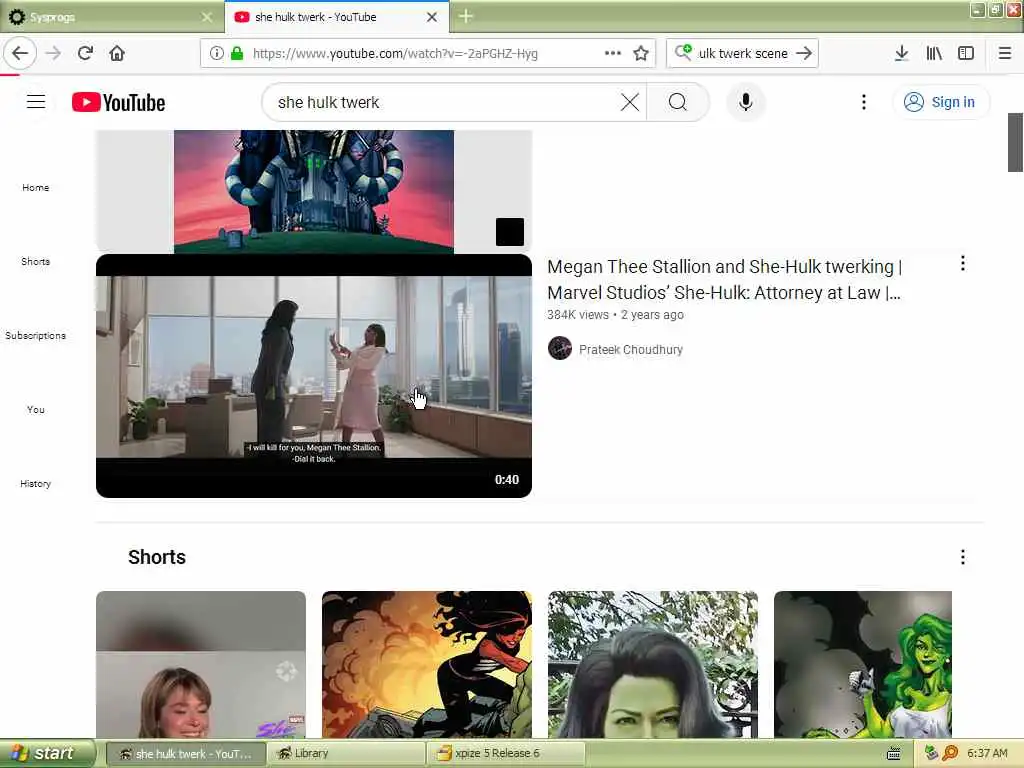The width and height of the screenshot is (1024, 768).
Task: Open the Downloads toolbar button
Action: (x=901, y=53)
